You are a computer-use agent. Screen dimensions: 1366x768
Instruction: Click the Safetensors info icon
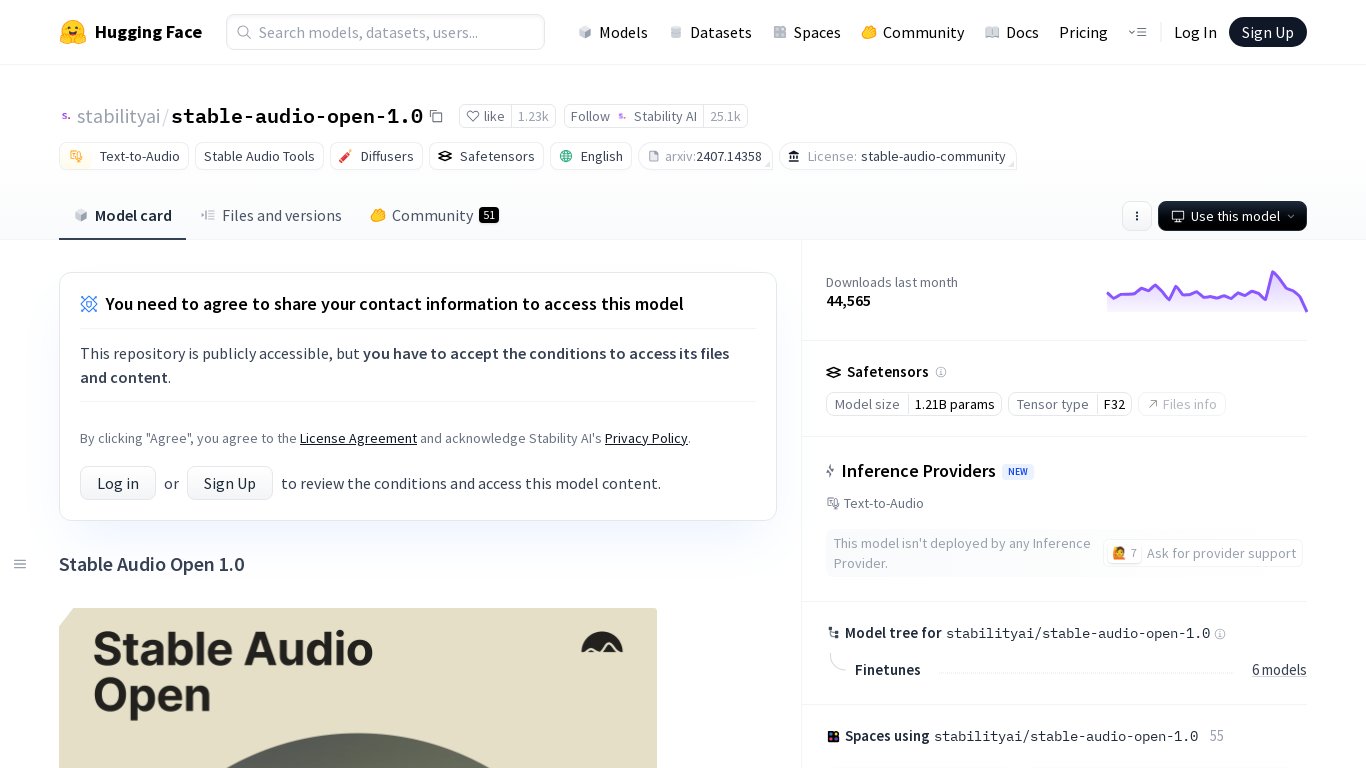[x=940, y=372]
